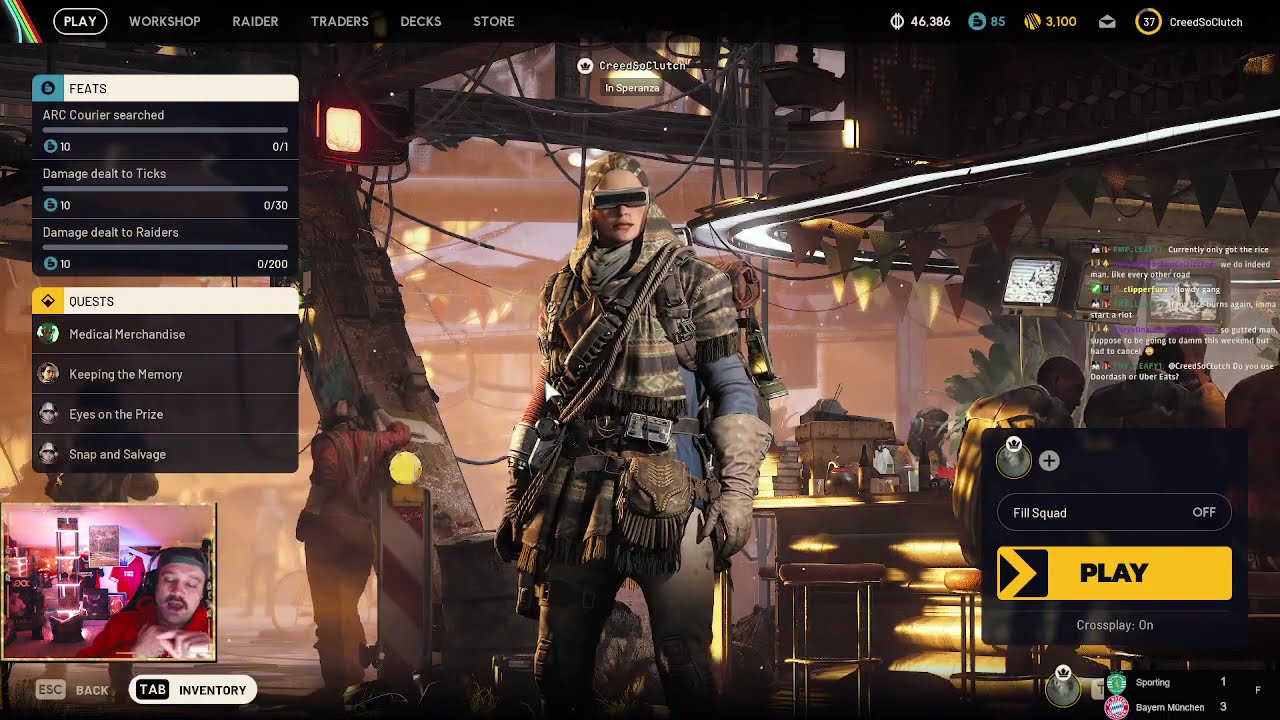Click the crowned avatar beside the football scoreboard

coord(1063,686)
